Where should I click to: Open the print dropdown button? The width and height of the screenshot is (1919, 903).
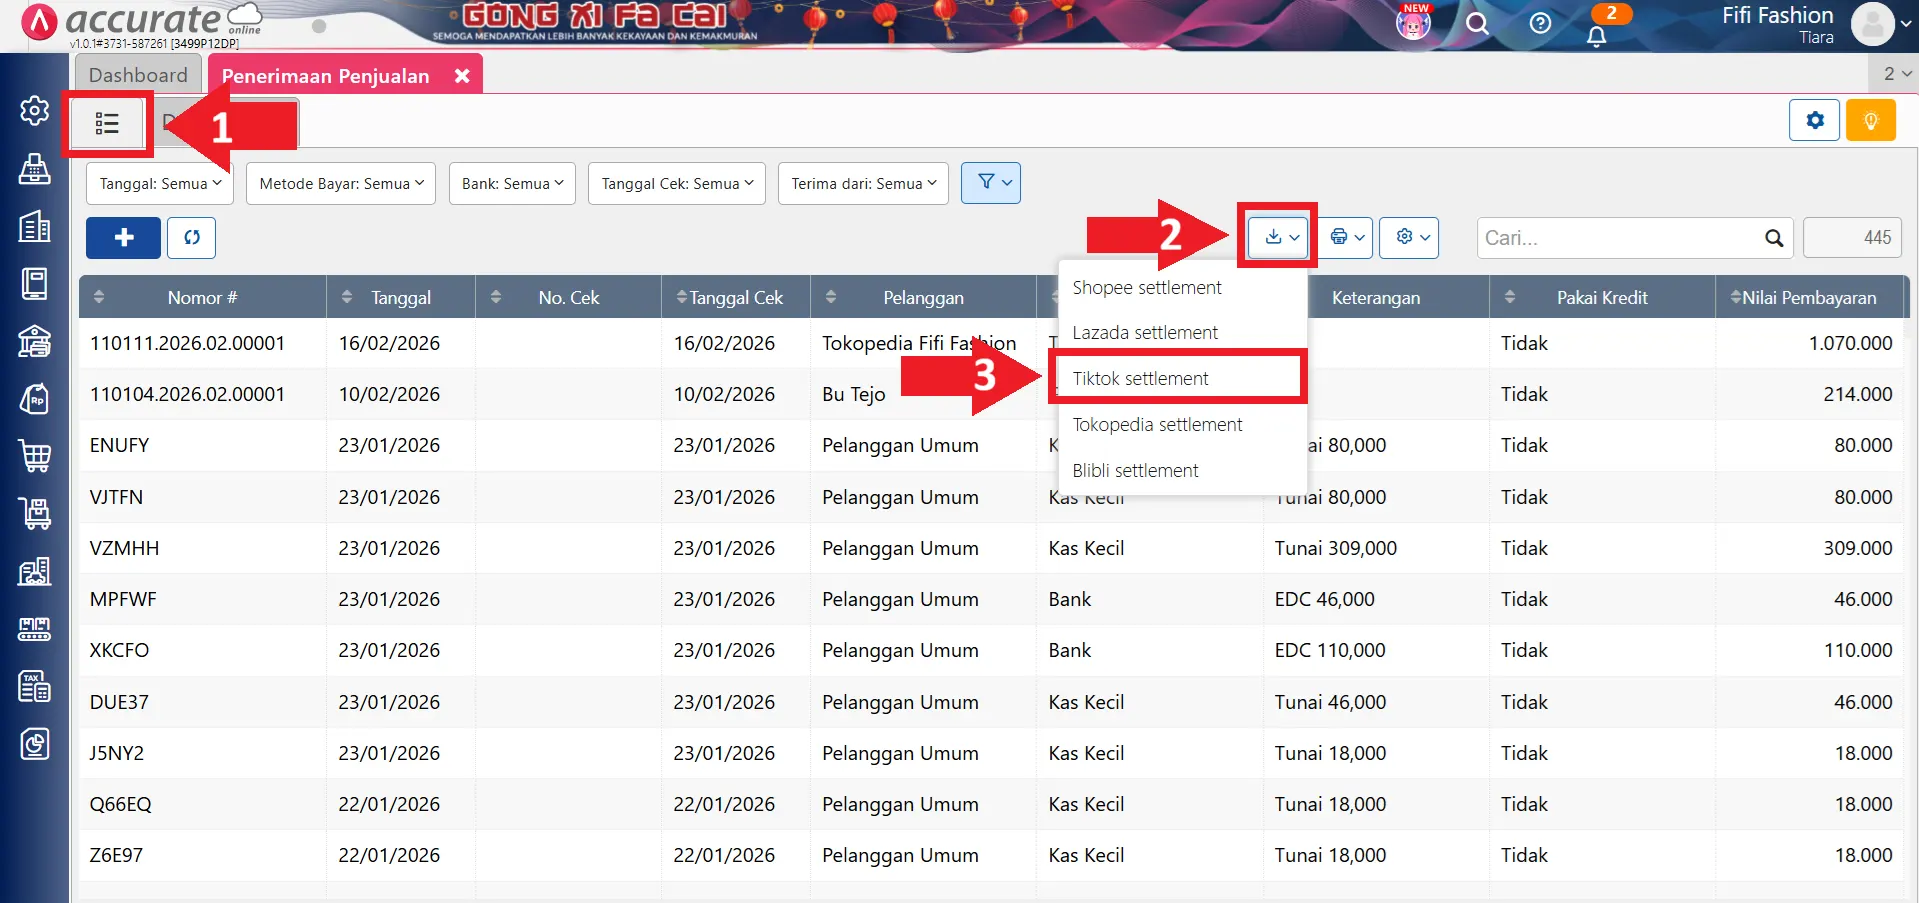pos(1347,238)
